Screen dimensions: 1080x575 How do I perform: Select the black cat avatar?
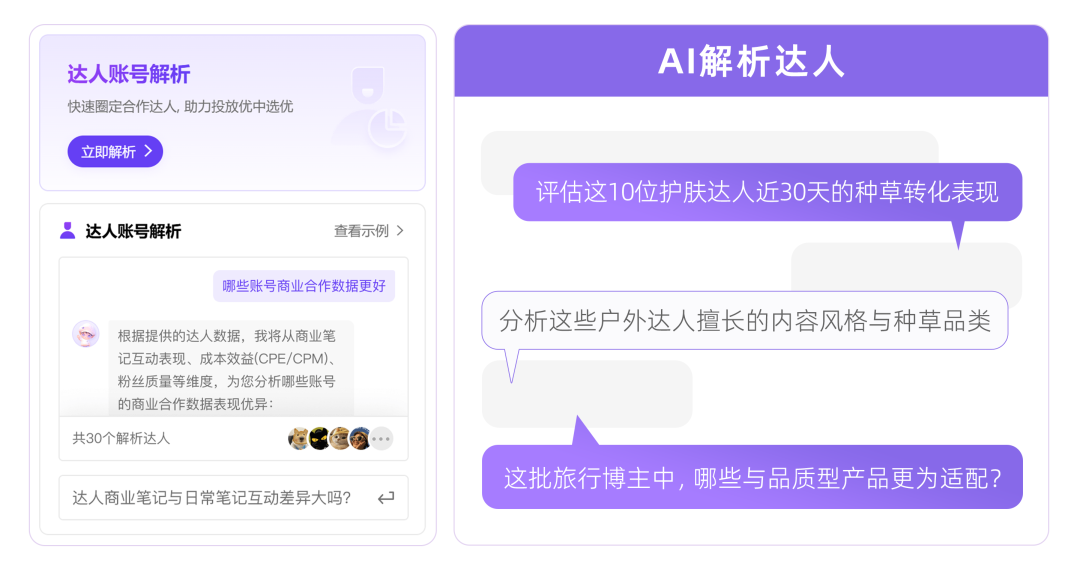(319, 438)
